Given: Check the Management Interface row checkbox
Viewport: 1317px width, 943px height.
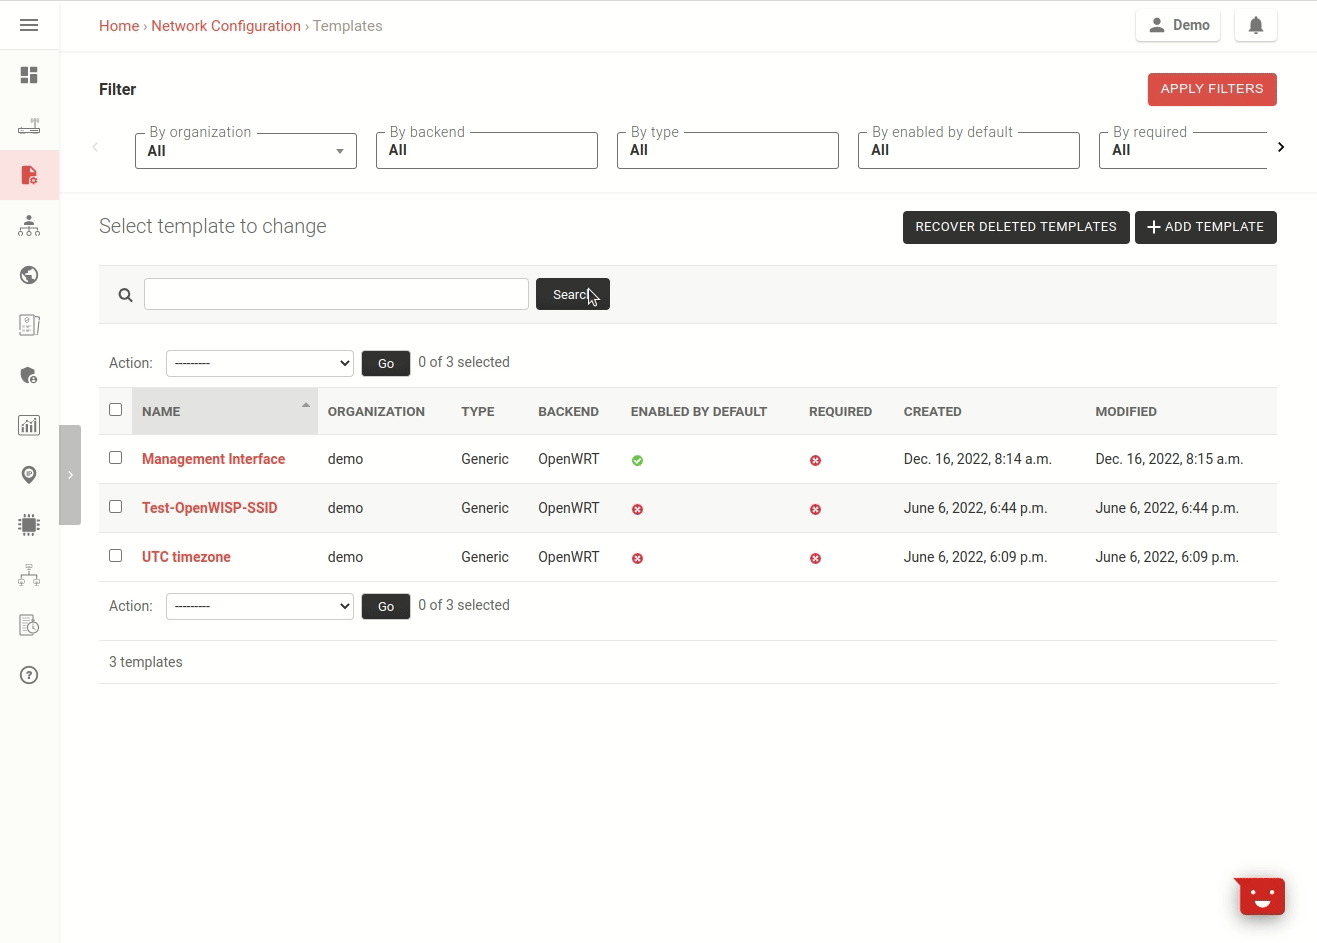Looking at the screenshot, I should click(x=116, y=458).
